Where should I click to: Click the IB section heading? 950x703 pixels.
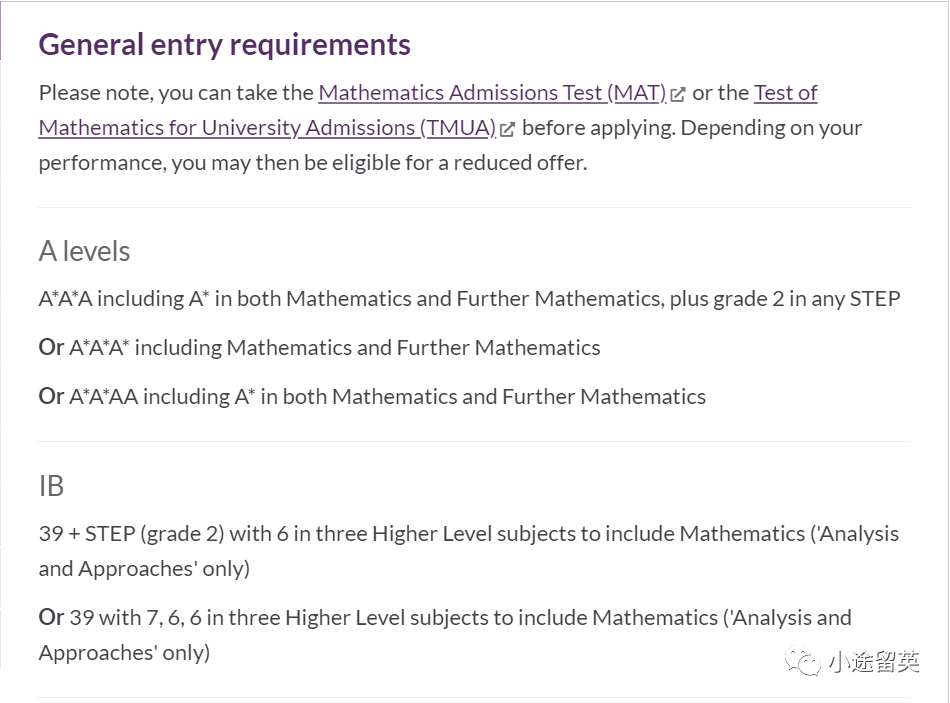pos(51,486)
